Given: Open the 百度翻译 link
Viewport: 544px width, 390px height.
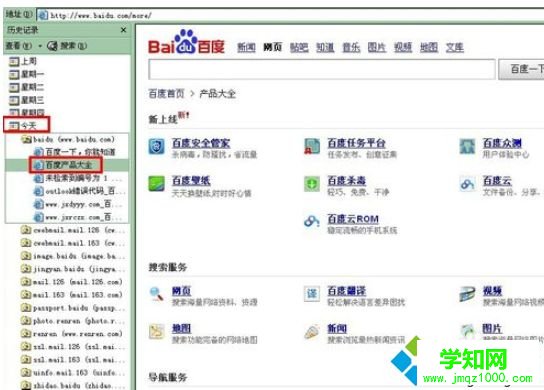Looking at the screenshot, I should pyautogui.click(x=347, y=291).
